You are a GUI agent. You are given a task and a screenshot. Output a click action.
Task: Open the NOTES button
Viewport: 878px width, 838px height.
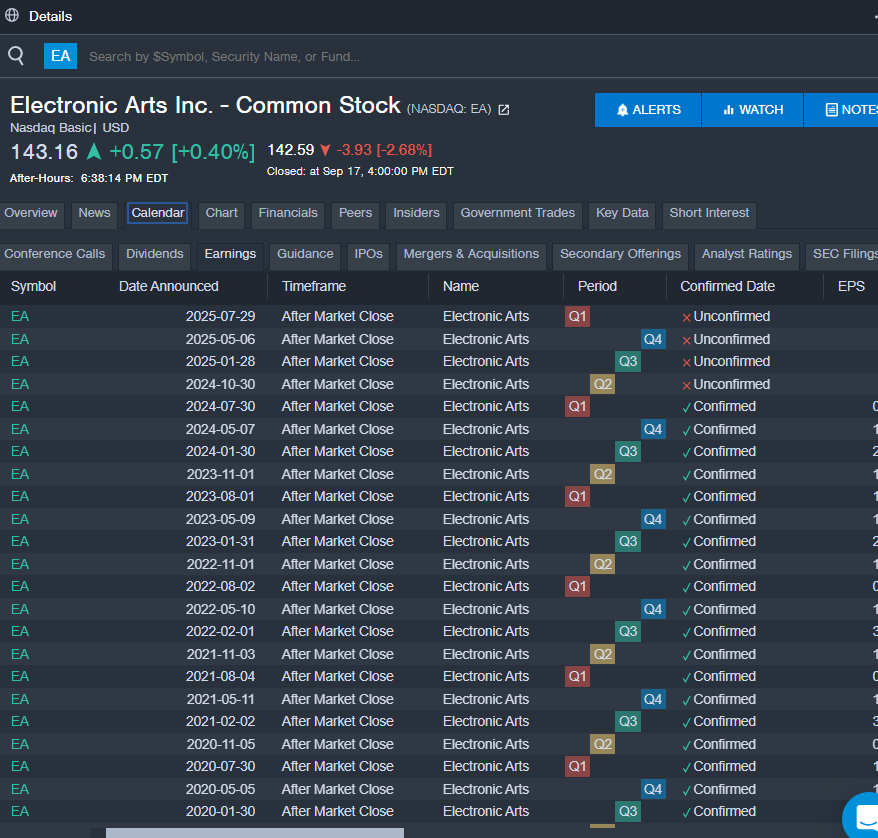842,110
